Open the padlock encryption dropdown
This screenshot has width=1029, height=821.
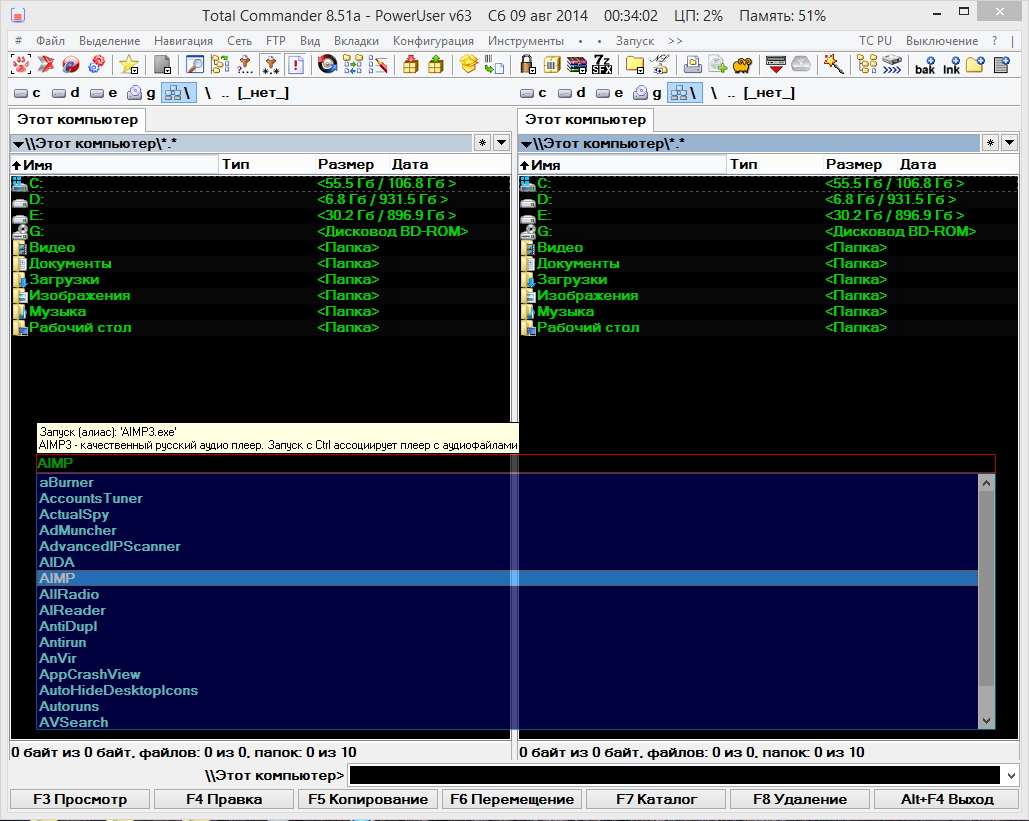point(527,64)
